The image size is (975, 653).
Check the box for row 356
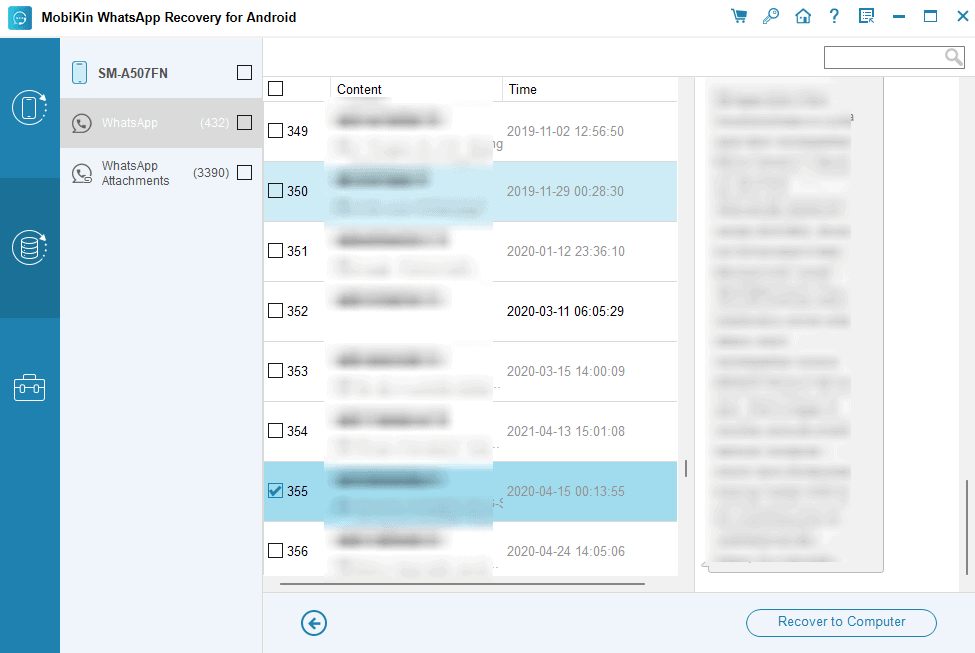coord(275,550)
